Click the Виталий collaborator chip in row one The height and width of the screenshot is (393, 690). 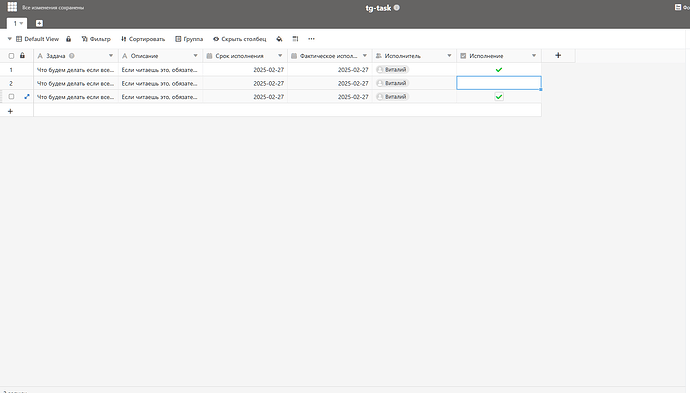click(x=392, y=70)
